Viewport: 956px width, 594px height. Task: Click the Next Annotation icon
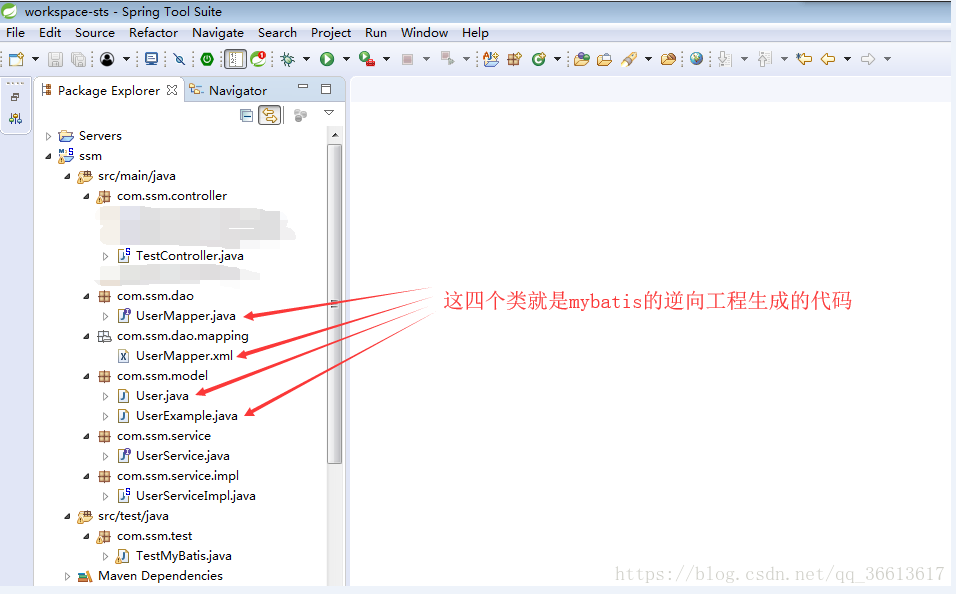coord(724,59)
